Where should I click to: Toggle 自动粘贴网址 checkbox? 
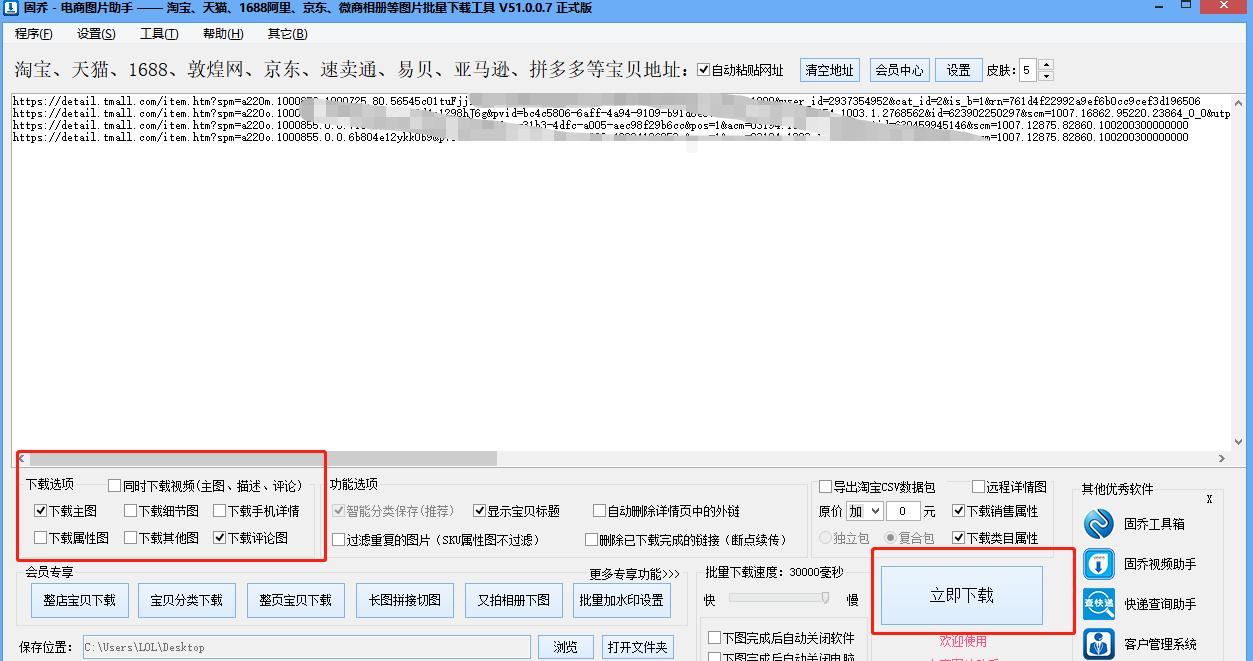coord(704,70)
